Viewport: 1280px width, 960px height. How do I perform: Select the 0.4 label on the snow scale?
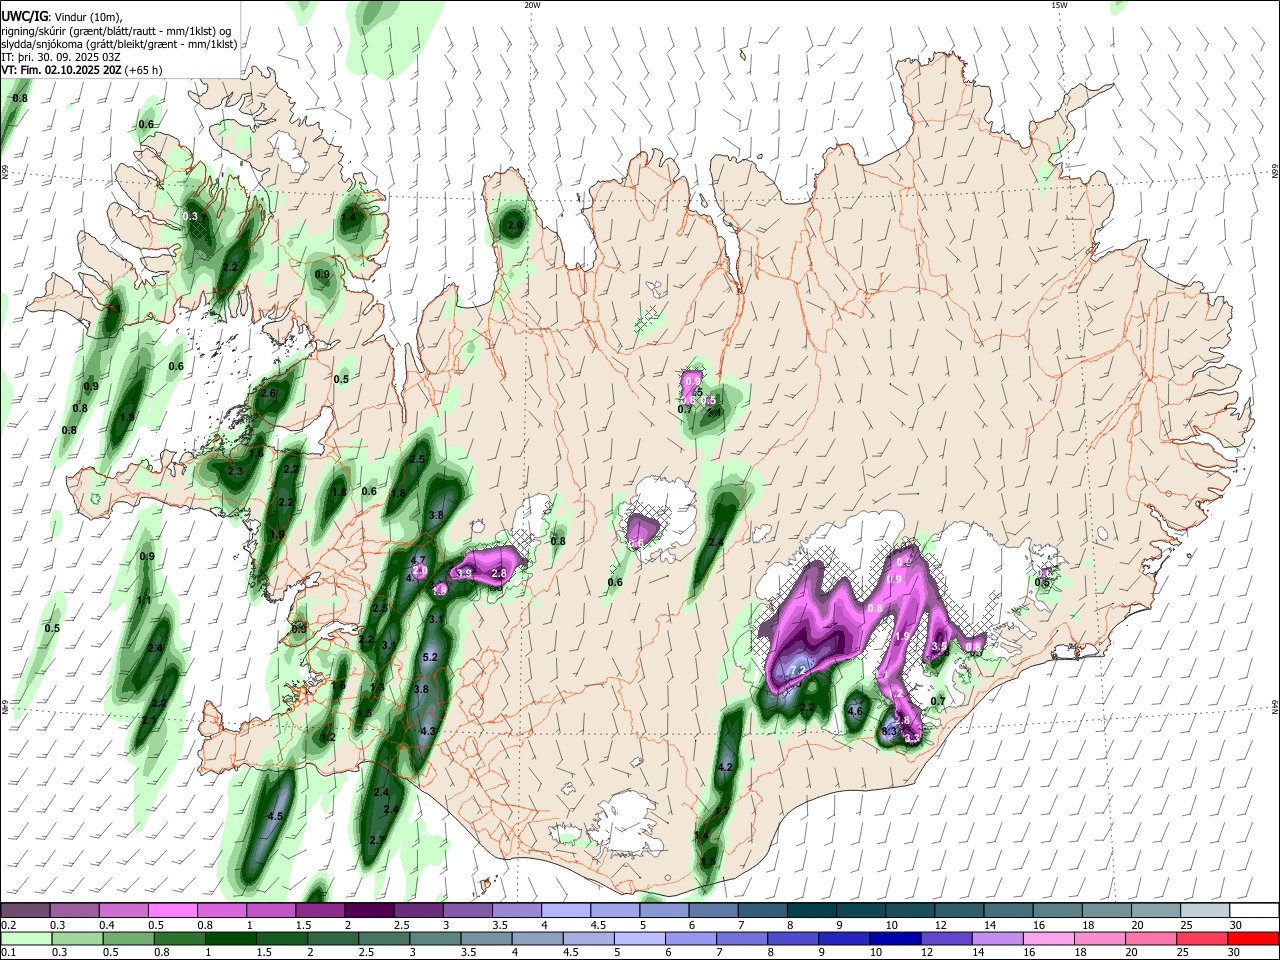tap(106, 925)
